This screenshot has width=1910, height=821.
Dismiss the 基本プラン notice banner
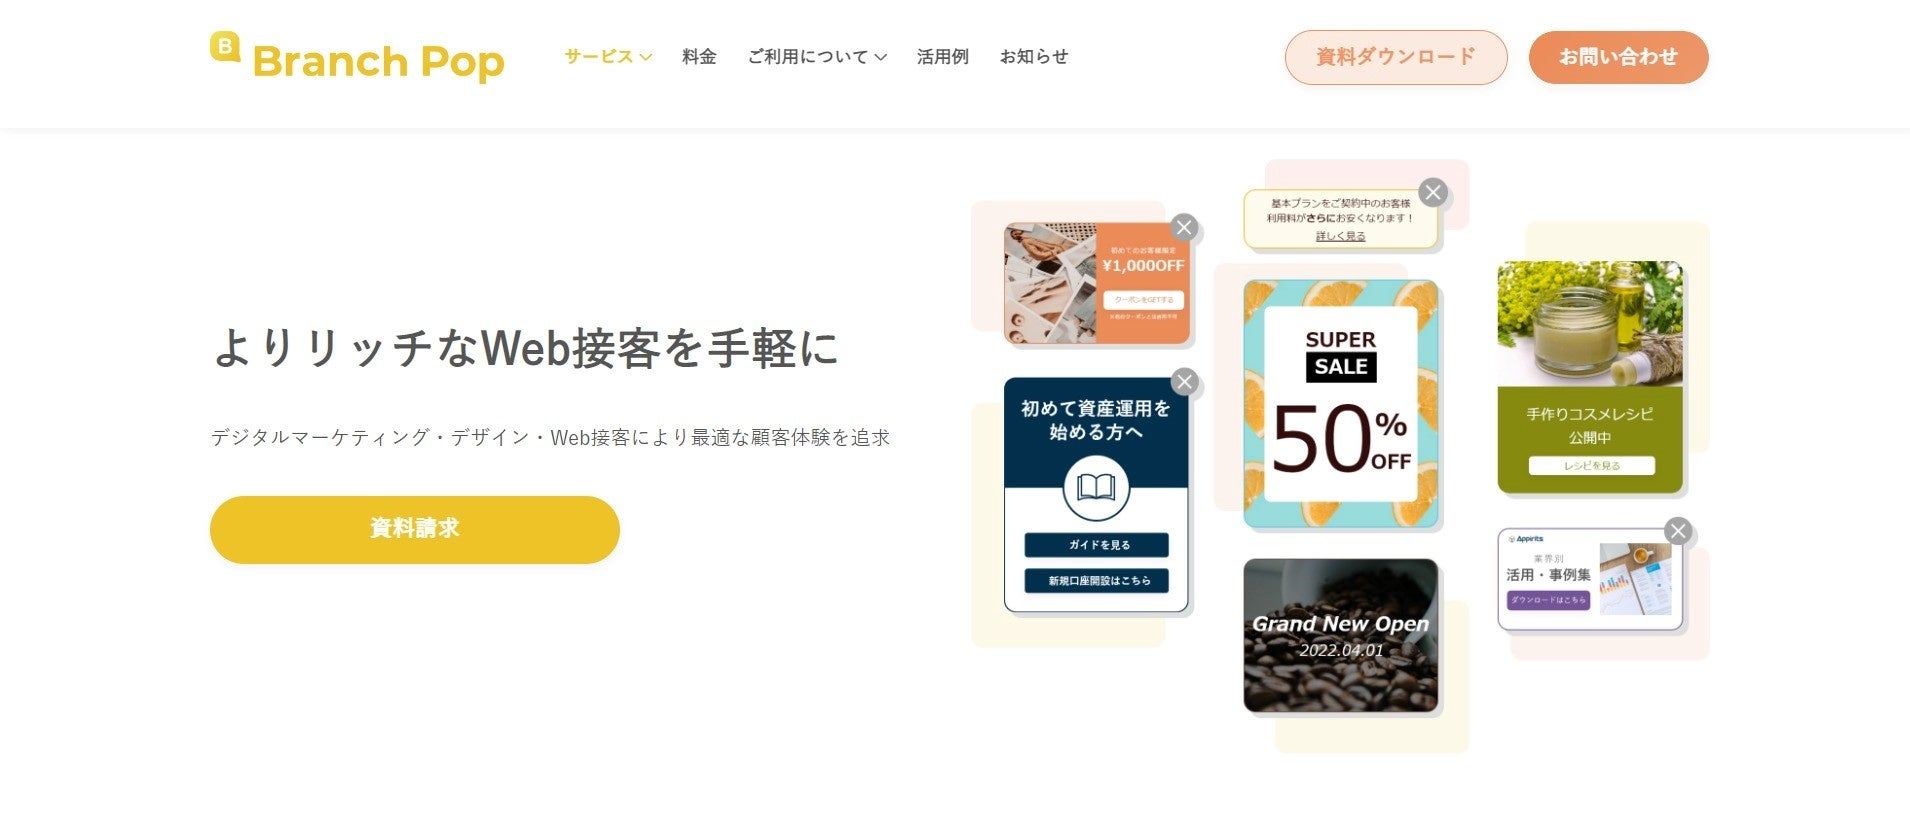(1433, 192)
